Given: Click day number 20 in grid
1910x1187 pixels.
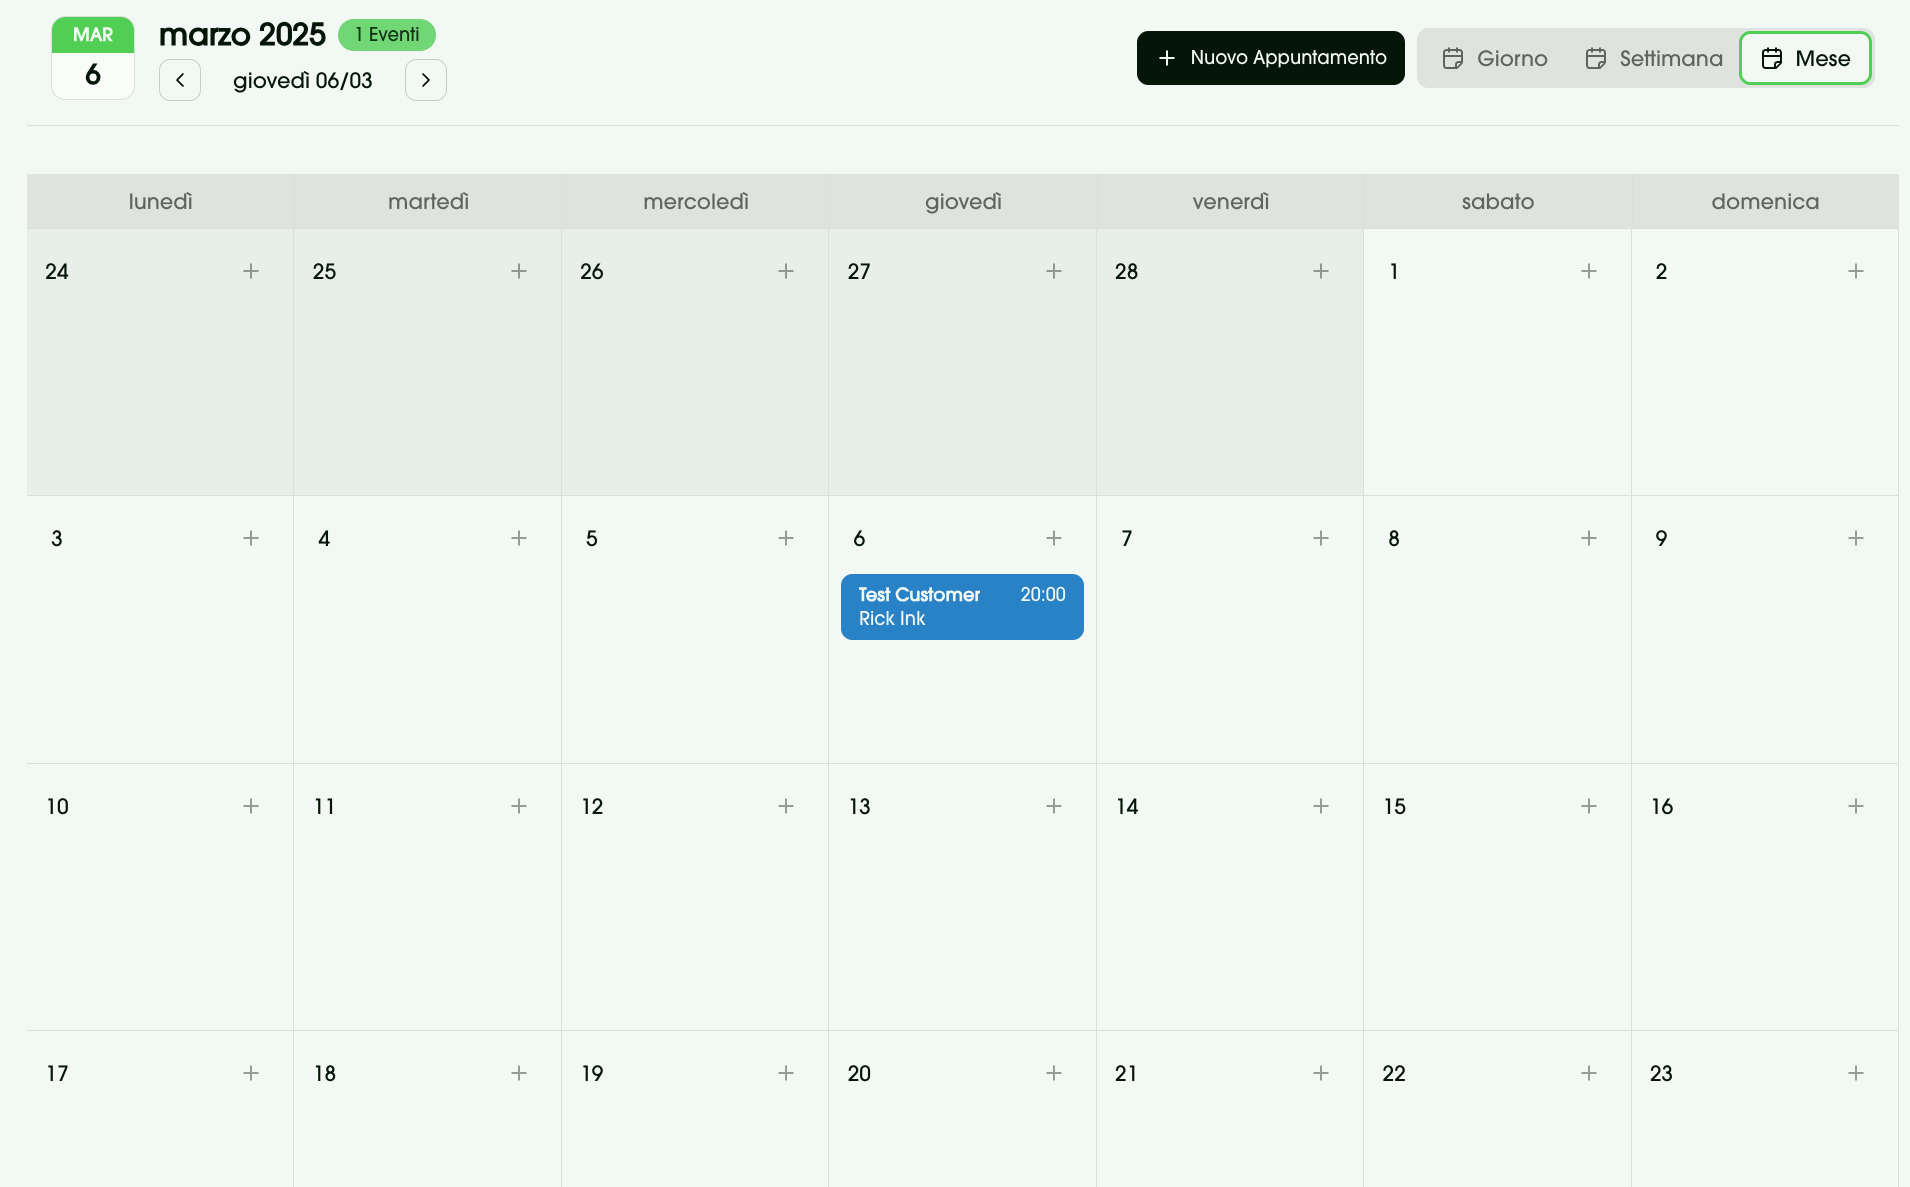Looking at the screenshot, I should coord(859,1074).
